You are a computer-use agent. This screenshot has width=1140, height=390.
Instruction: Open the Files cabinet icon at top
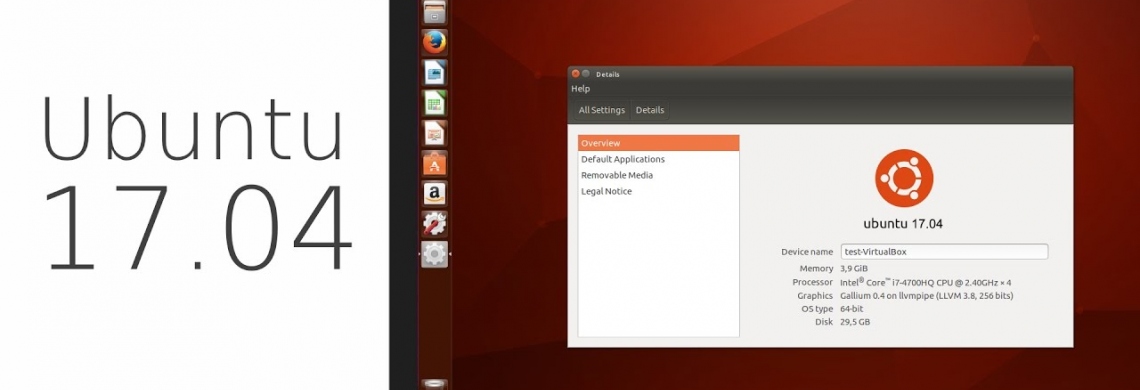tap(434, 12)
